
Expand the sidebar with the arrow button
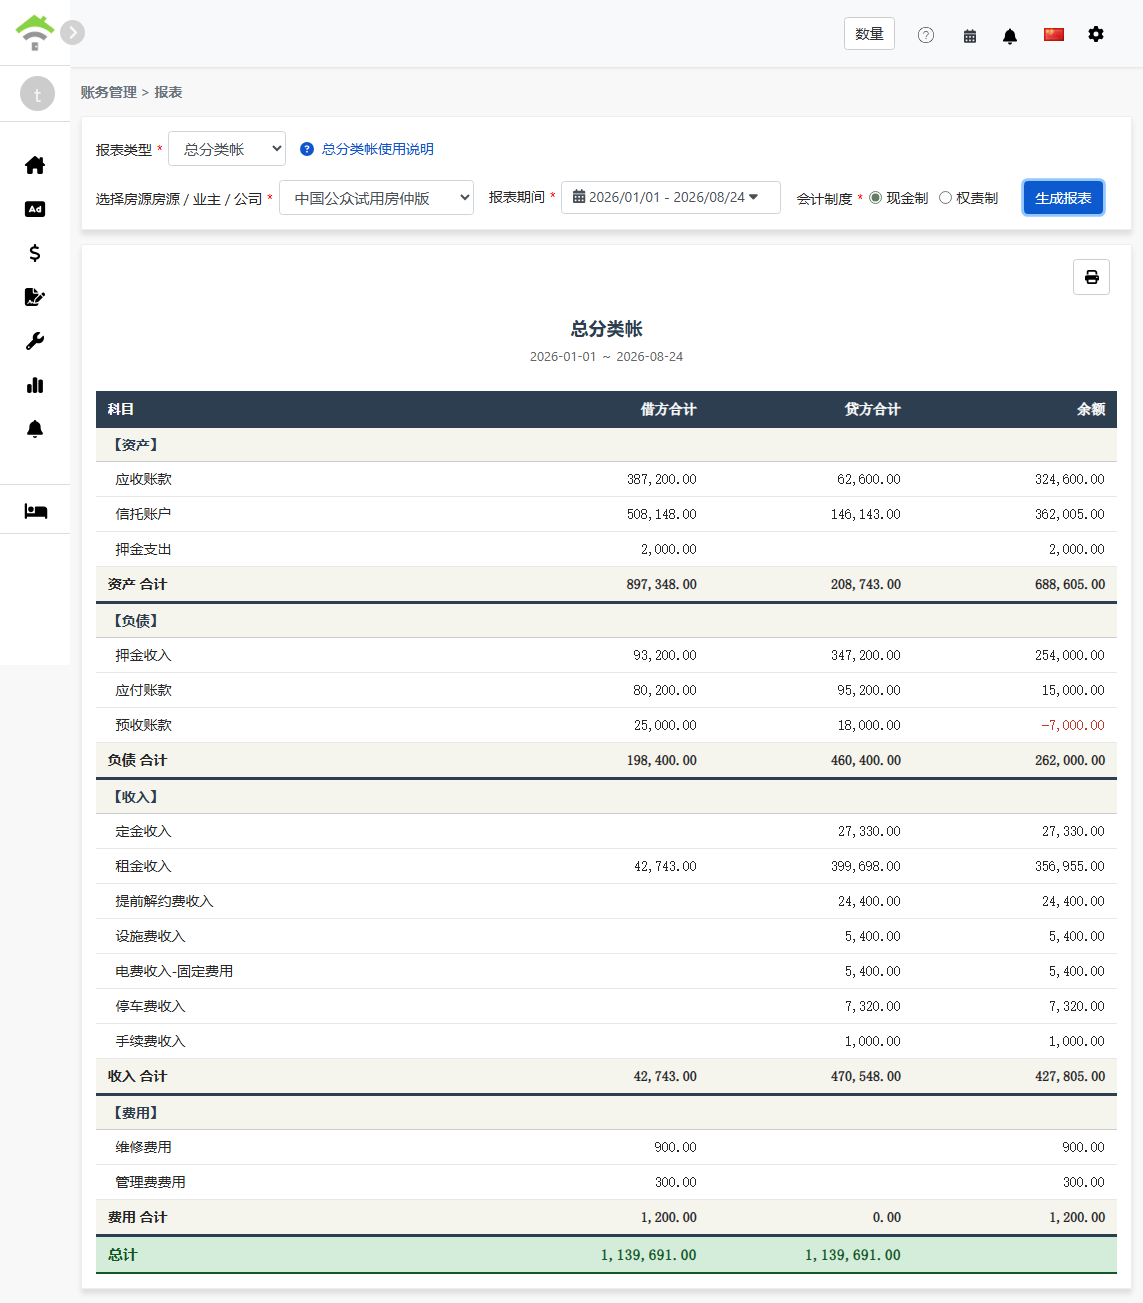(x=72, y=33)
